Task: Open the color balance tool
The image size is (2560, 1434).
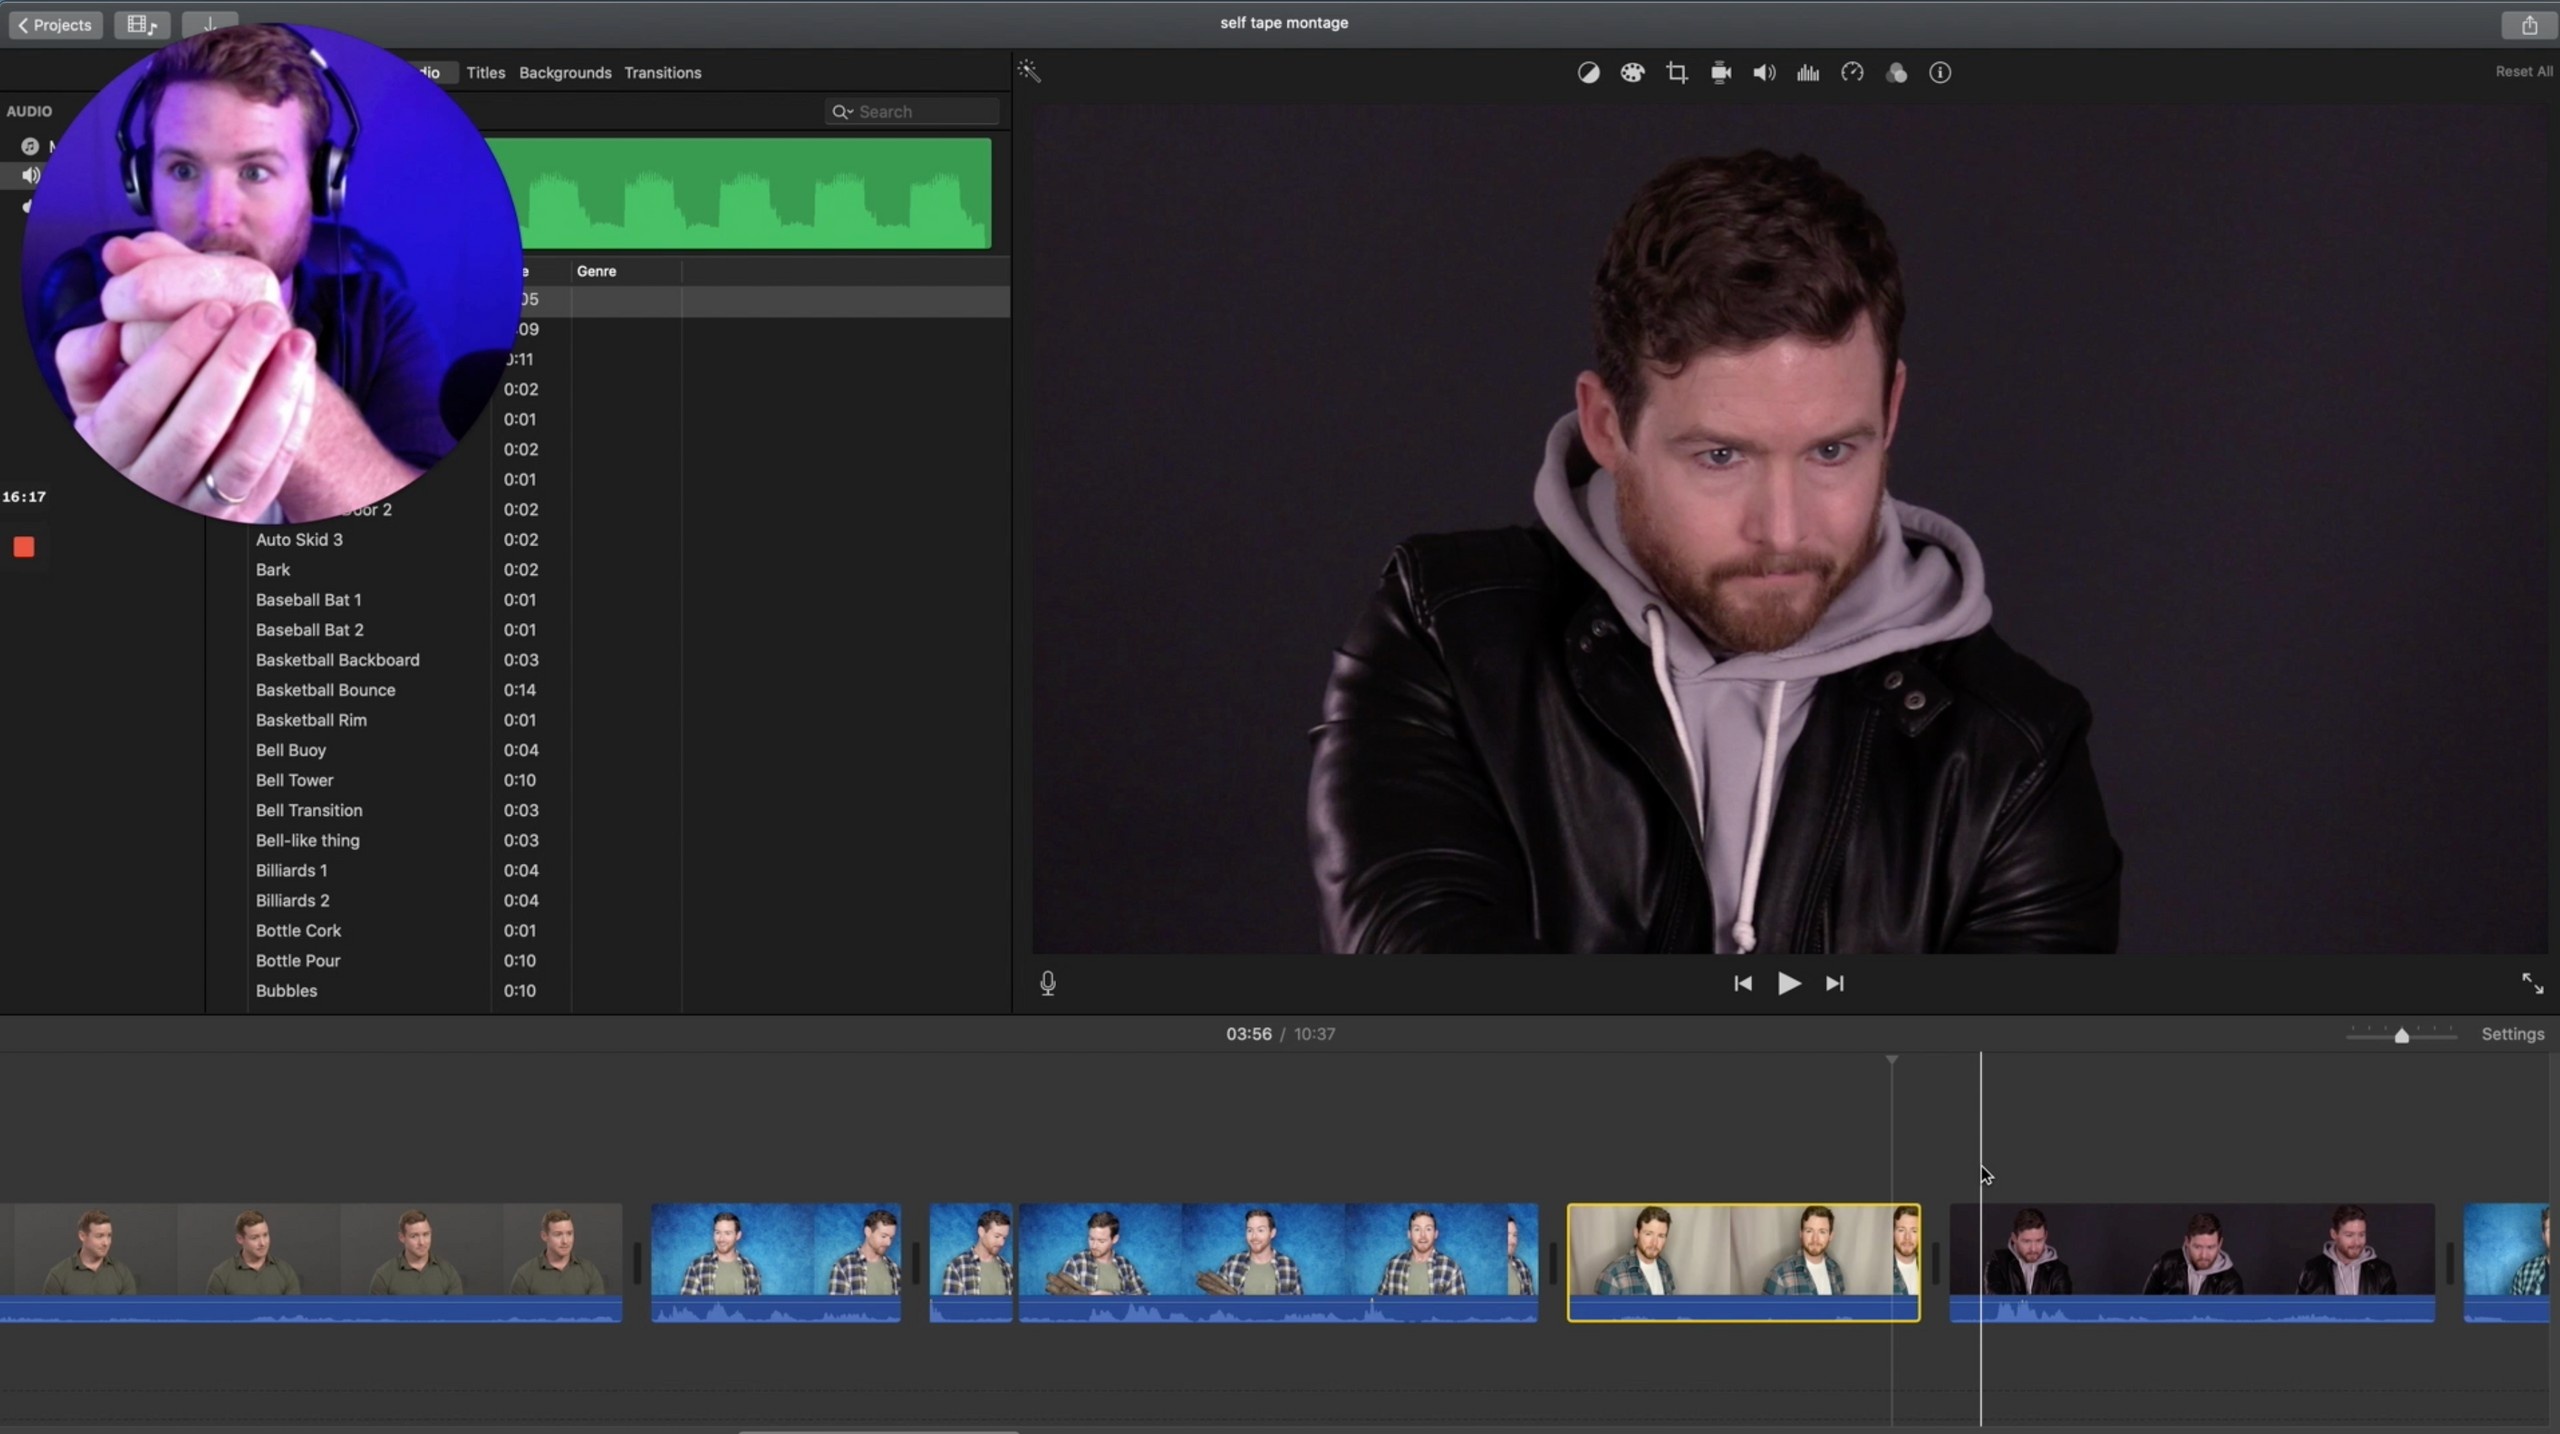Action: point(1588,73)
